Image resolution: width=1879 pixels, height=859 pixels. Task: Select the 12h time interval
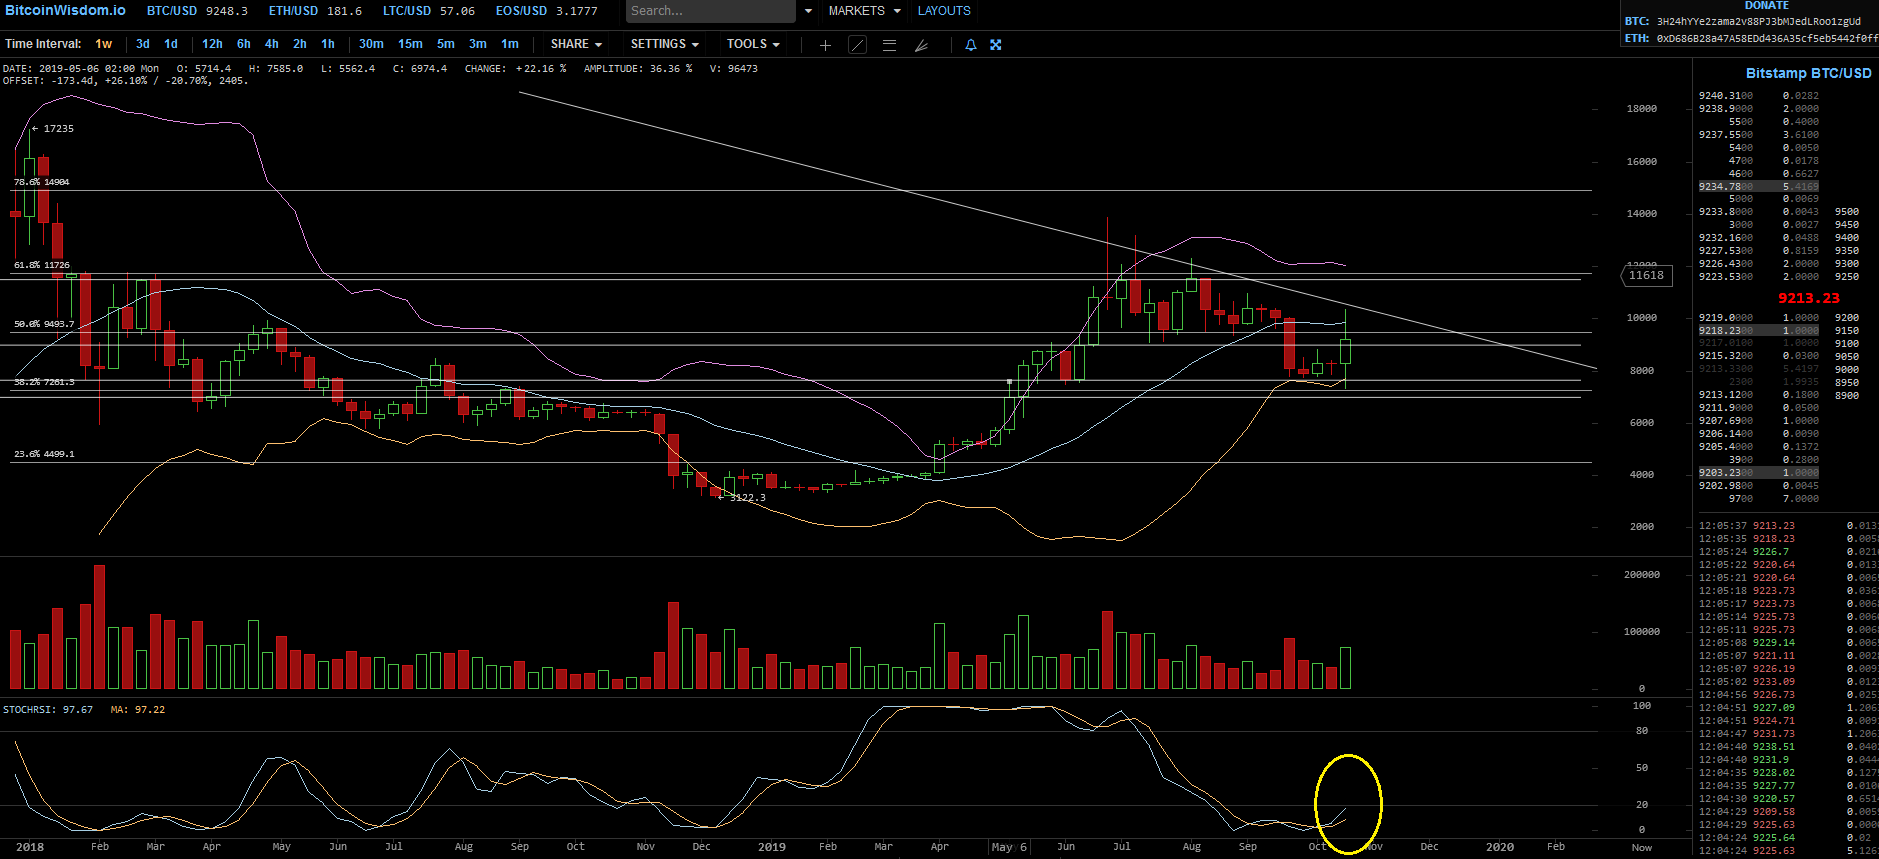212,44
